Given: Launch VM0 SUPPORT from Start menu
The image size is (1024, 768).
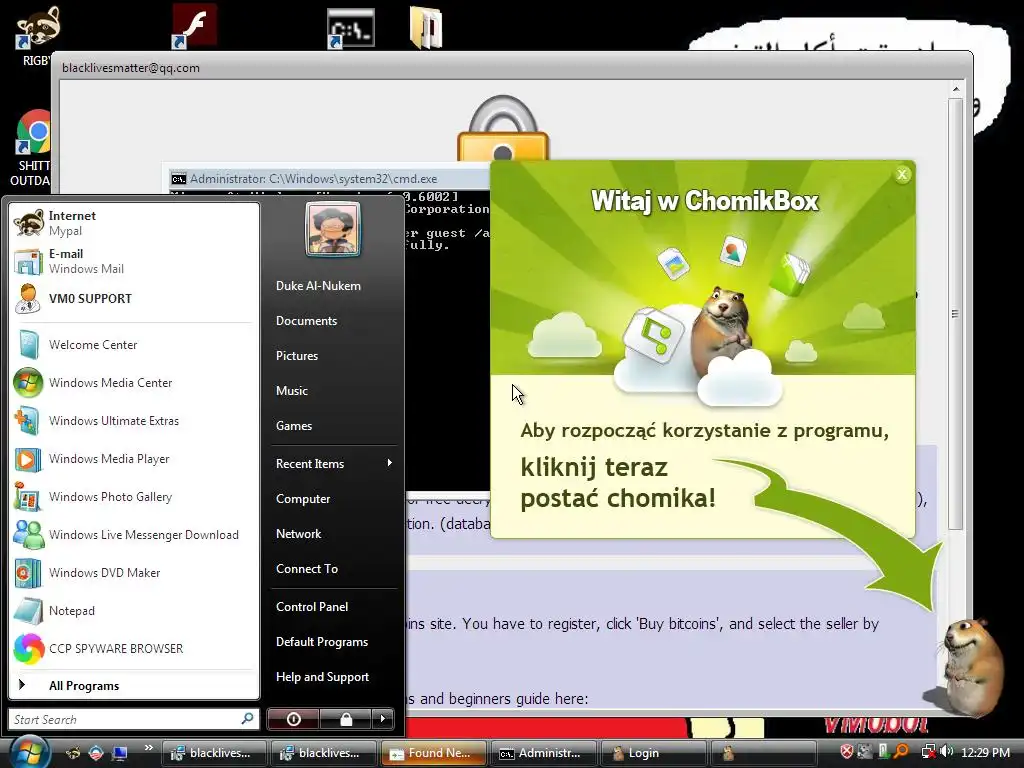Looking at the screenshot, I should click(134, 298).
